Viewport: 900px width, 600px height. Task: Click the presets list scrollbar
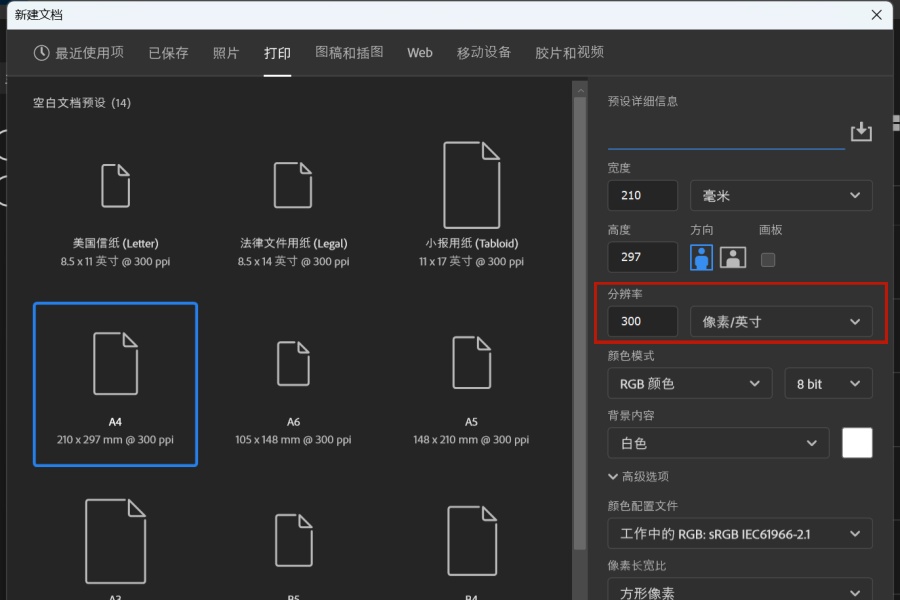click(580, 324)
